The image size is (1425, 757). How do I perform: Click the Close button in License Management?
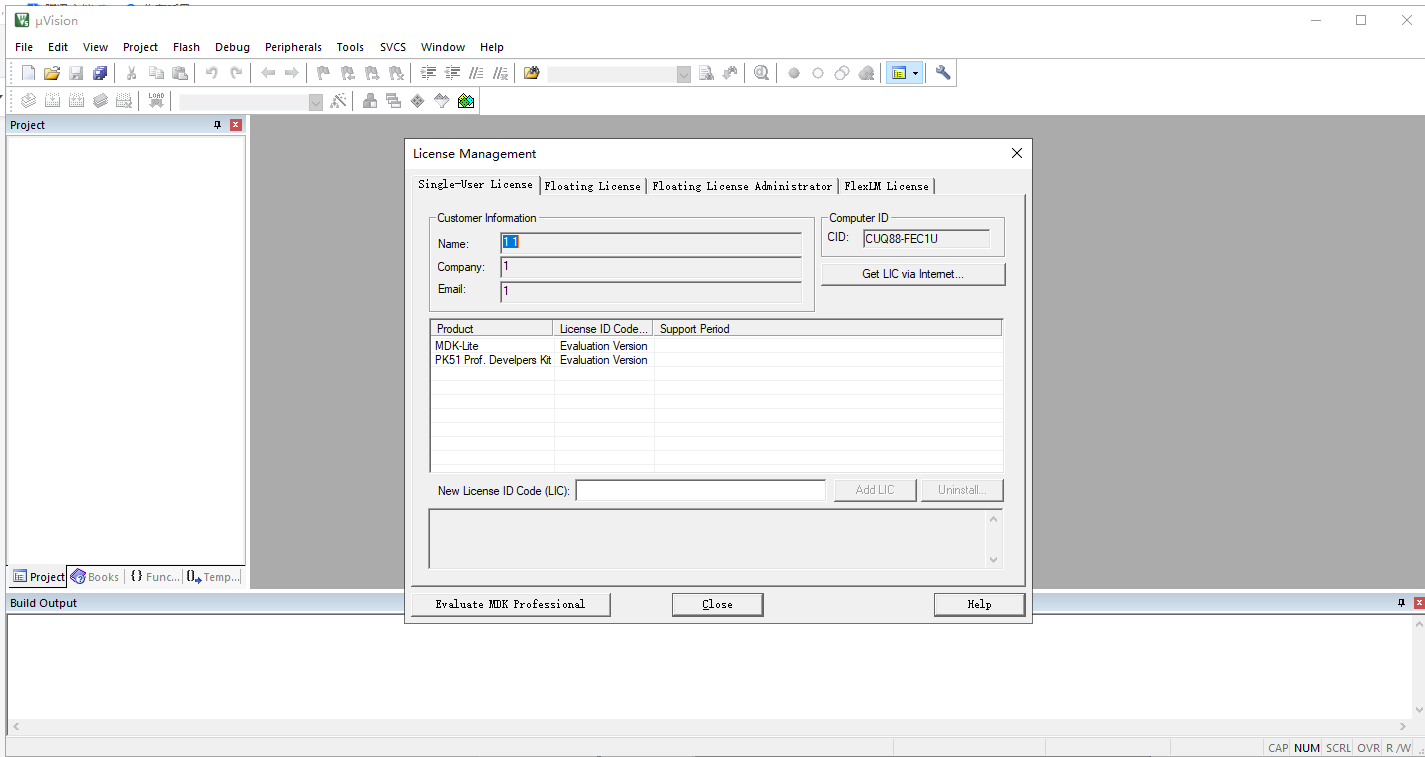tap(717, 604)
